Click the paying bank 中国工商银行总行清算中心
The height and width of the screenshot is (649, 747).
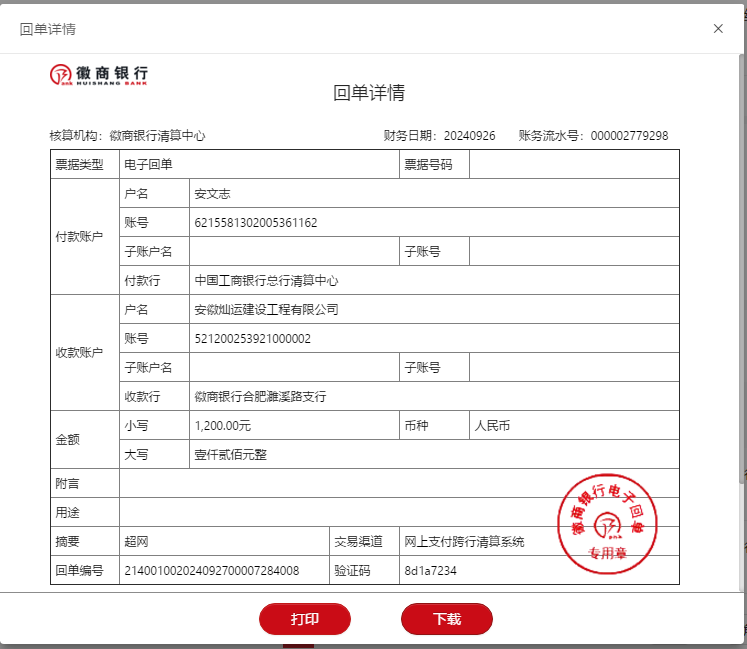[x=266, y=281]
